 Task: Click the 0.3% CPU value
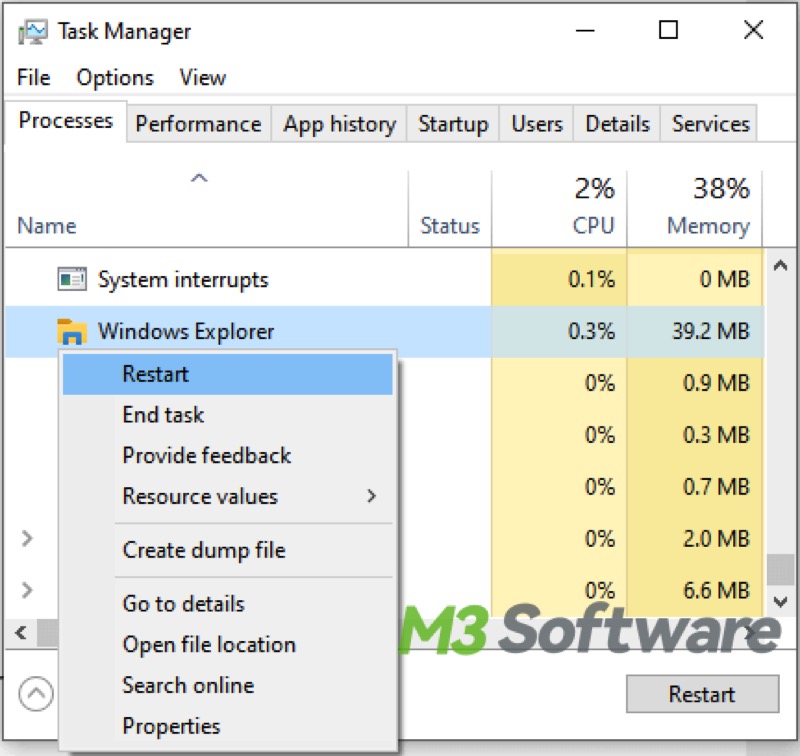point(591,332)
